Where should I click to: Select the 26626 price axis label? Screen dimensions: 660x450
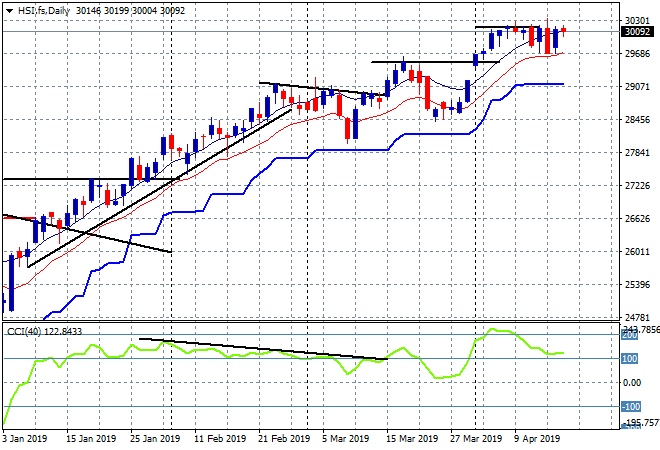point(637,219)
